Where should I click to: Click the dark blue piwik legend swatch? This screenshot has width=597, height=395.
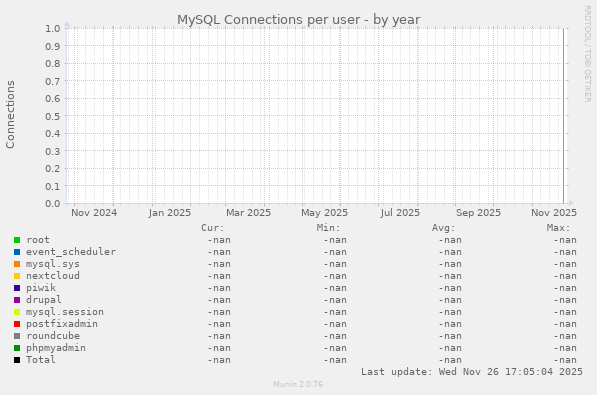pyautogui.click(x=17, y=288)
